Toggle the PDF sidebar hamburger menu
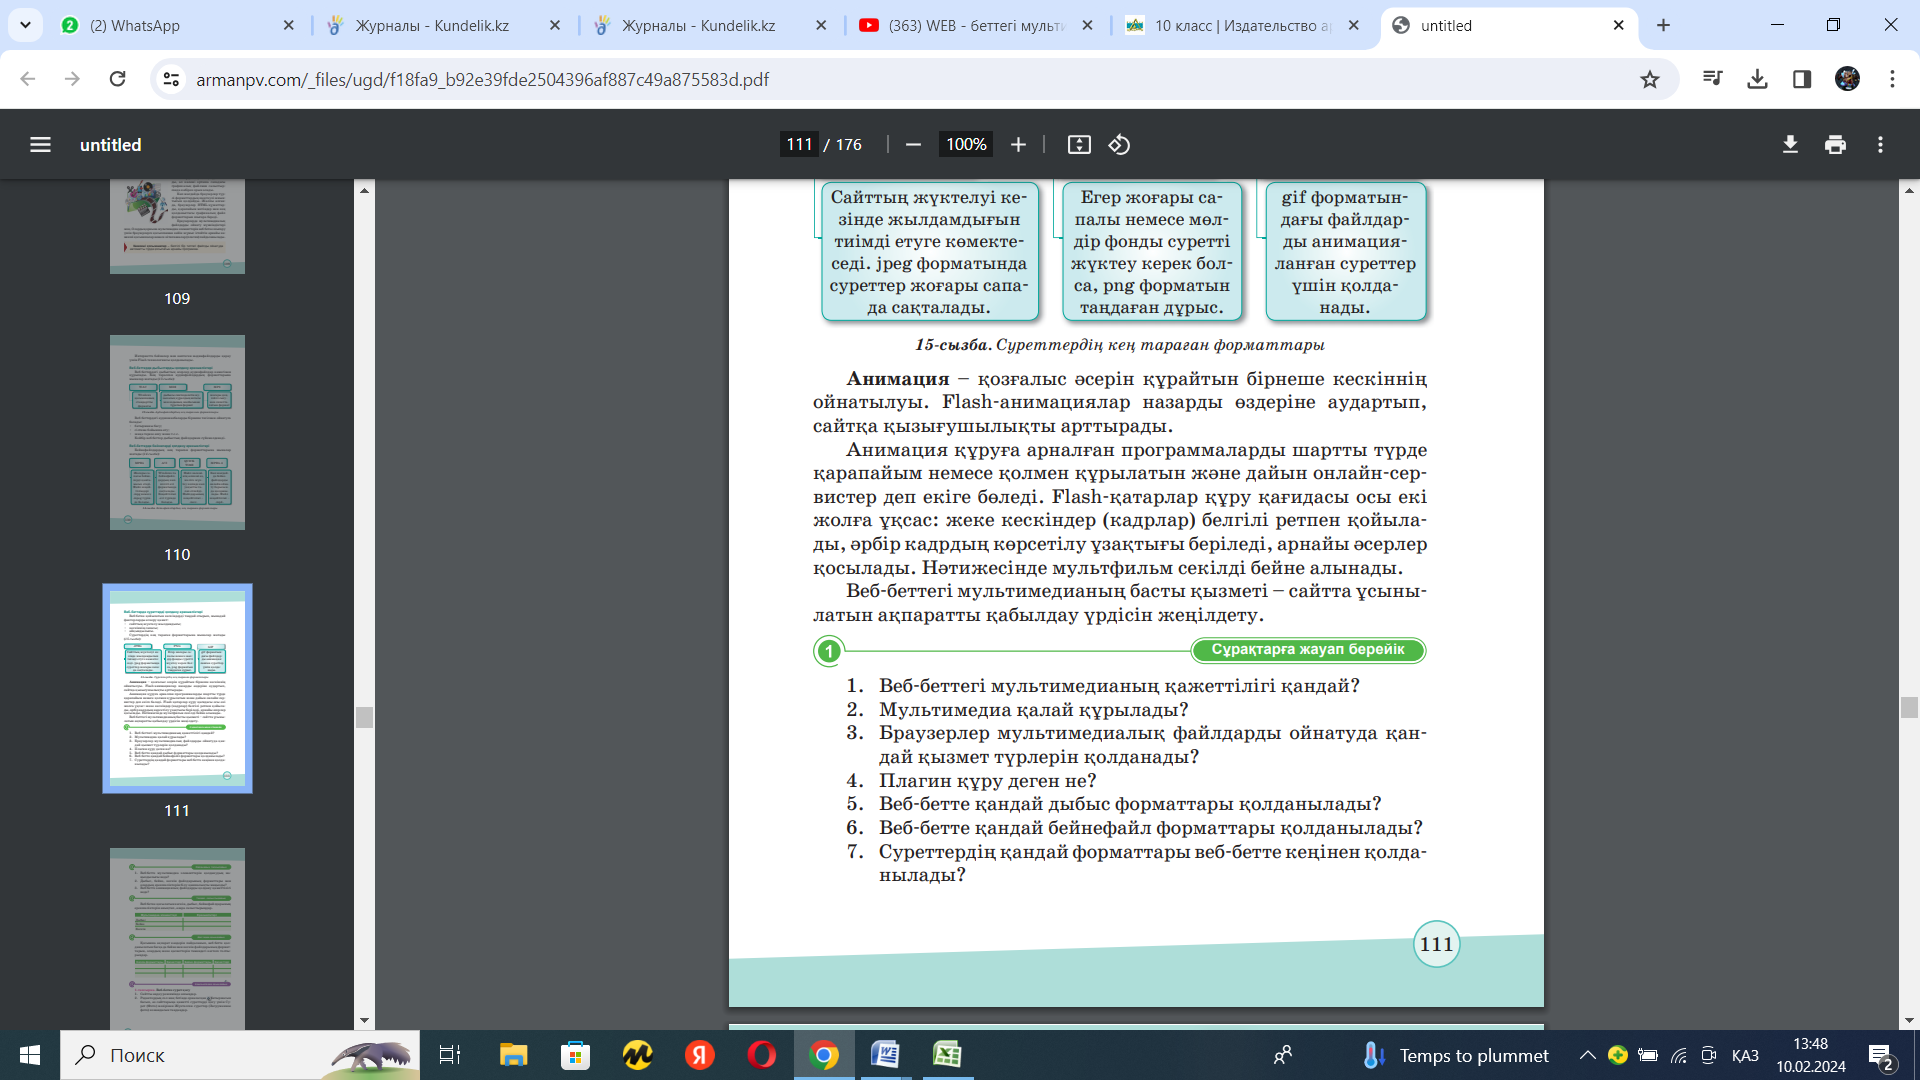Viewport: 1920px width, 1080px height. (40, 145)
